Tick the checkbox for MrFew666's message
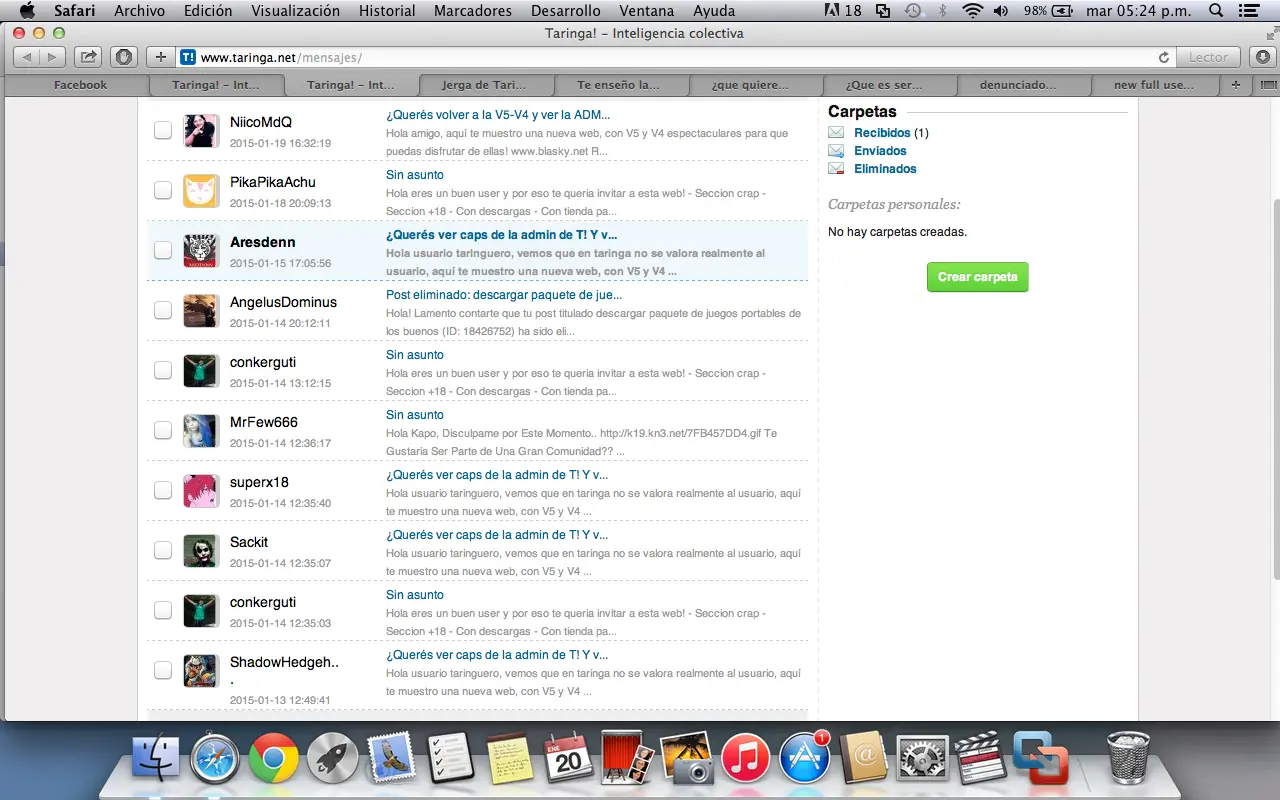 point(163,430)
